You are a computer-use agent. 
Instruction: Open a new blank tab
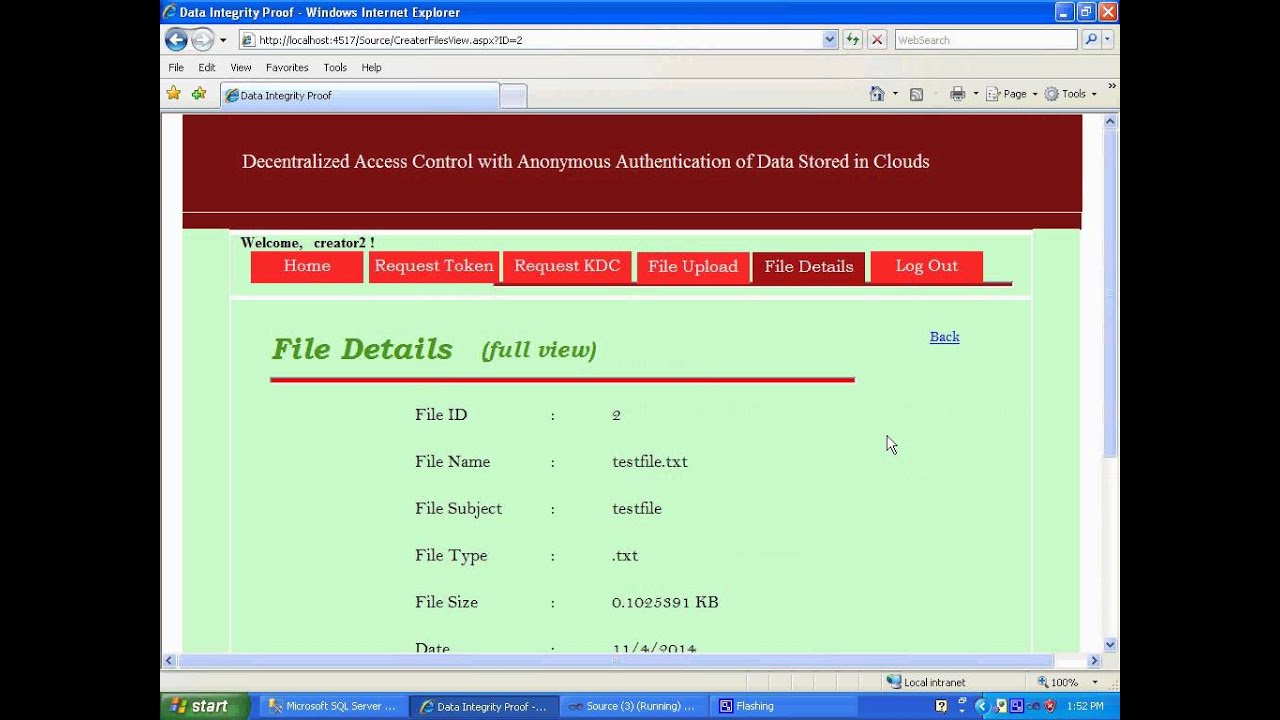(x=513, y=96)
